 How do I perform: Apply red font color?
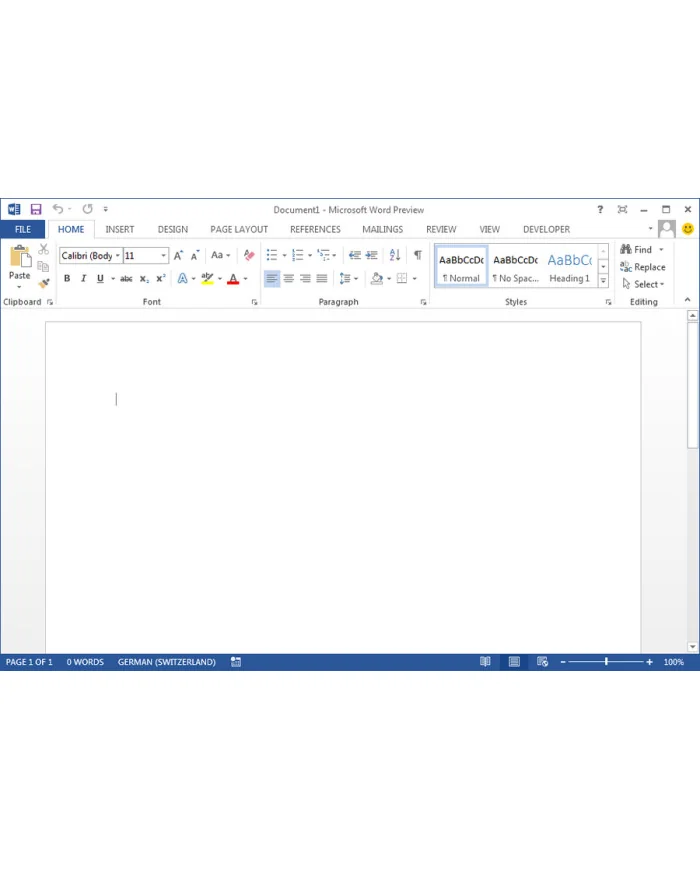(233, 279)
